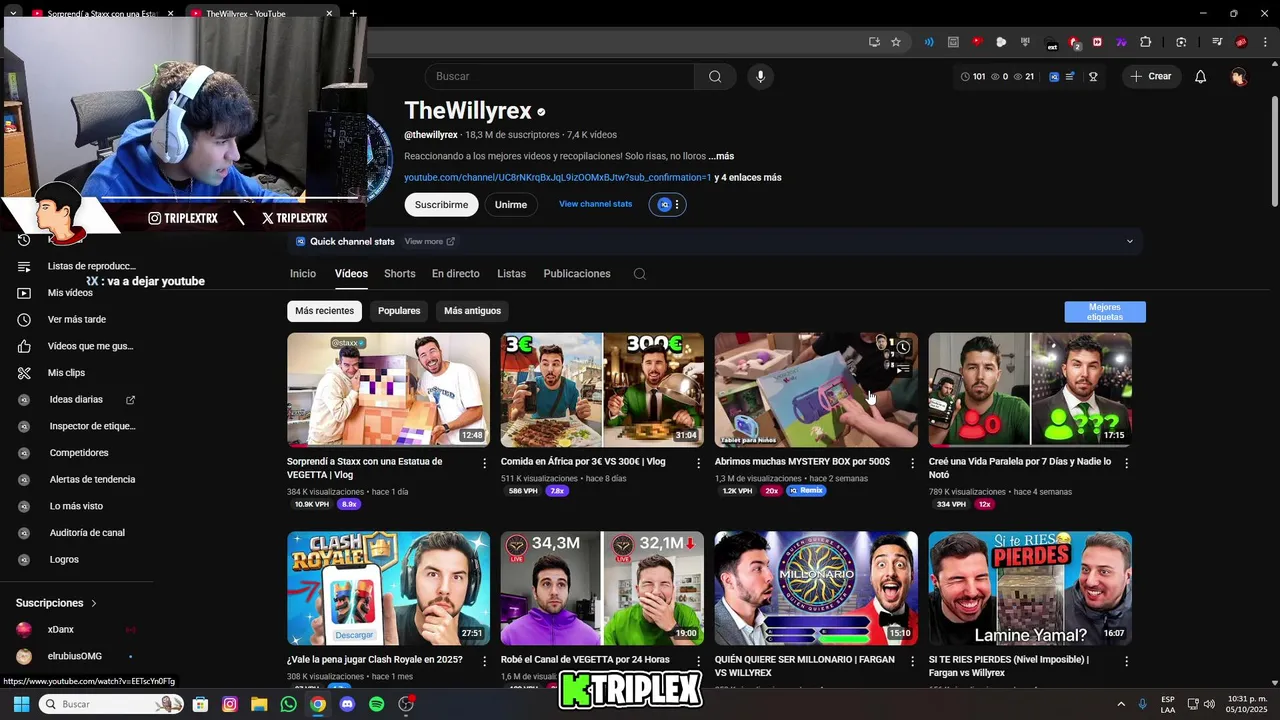
Task: Bookmark this page with the star icon
Action: click(x=896, y=42)
